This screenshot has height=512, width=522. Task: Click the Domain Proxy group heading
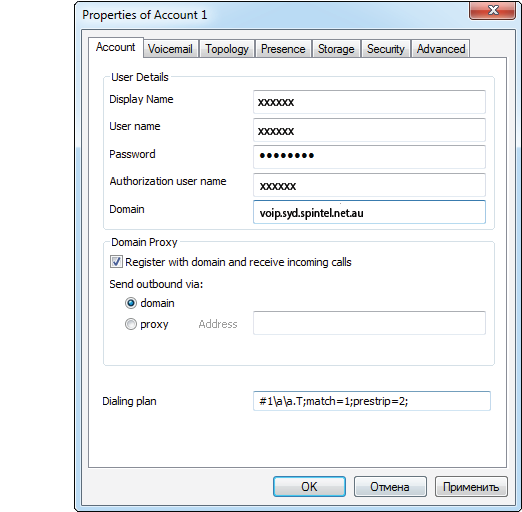click(x=144, y=242)
